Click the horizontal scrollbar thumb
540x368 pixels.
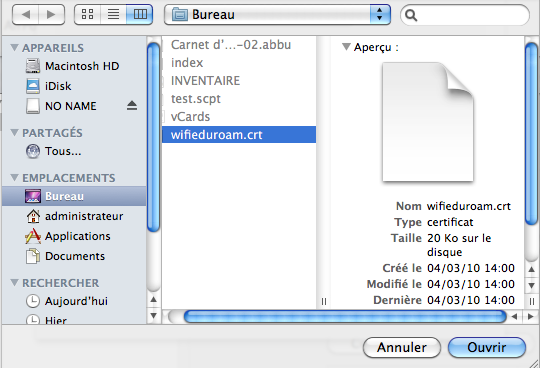pos(345,316)
